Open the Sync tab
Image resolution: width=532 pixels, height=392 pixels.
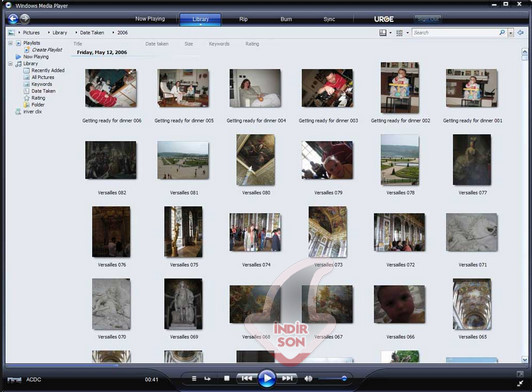(329, 19)
